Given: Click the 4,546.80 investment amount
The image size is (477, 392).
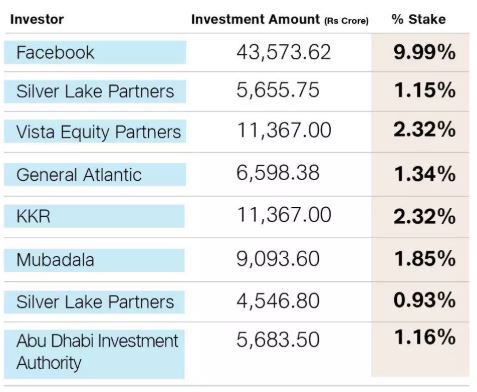Looking at the screenshot, I should coord(278,301).
